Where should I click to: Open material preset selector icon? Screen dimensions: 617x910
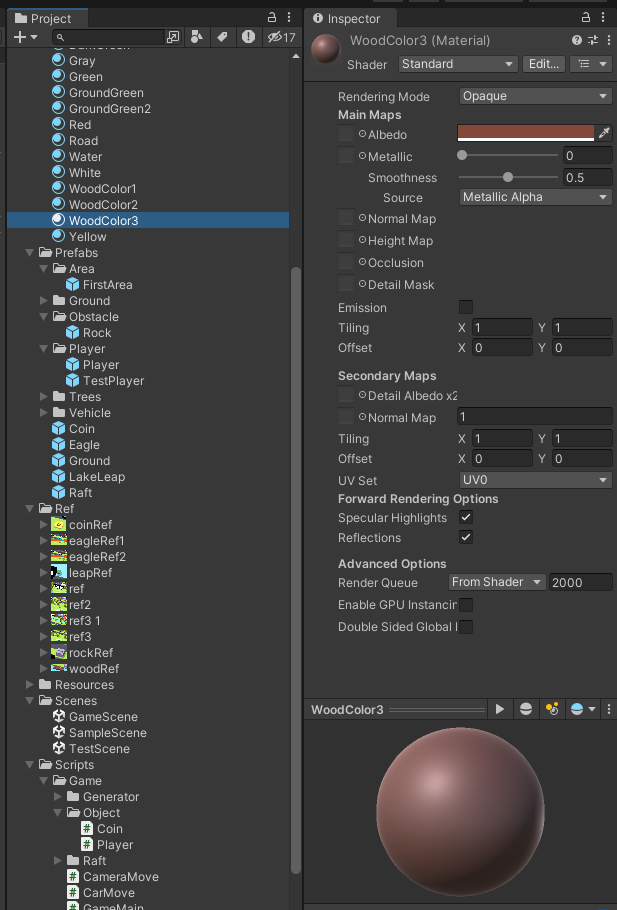(593, 40)
